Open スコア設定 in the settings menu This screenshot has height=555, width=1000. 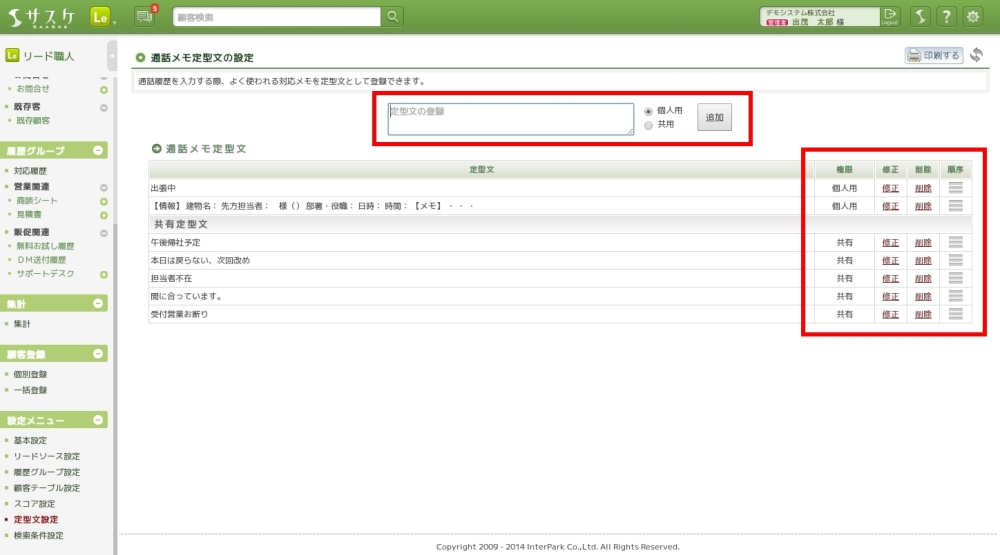[36, 504]
